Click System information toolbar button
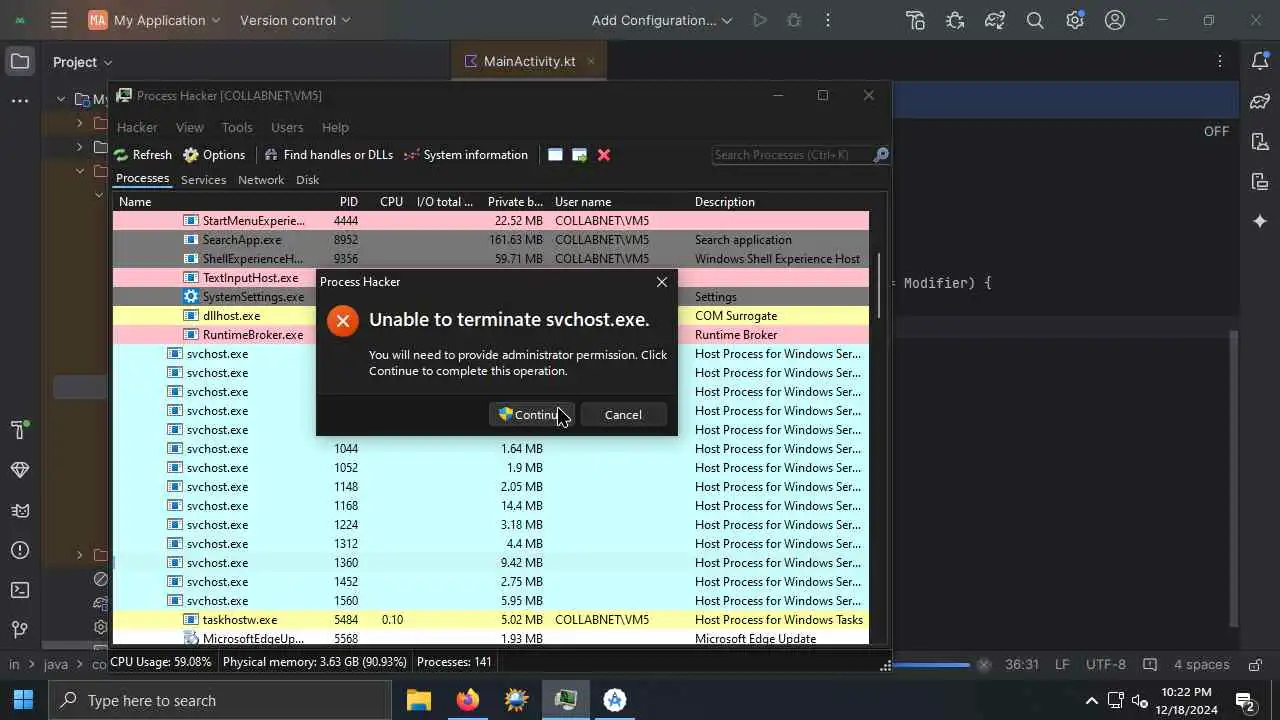Viewport: 1280px width, 720px height. coord(466,155)
